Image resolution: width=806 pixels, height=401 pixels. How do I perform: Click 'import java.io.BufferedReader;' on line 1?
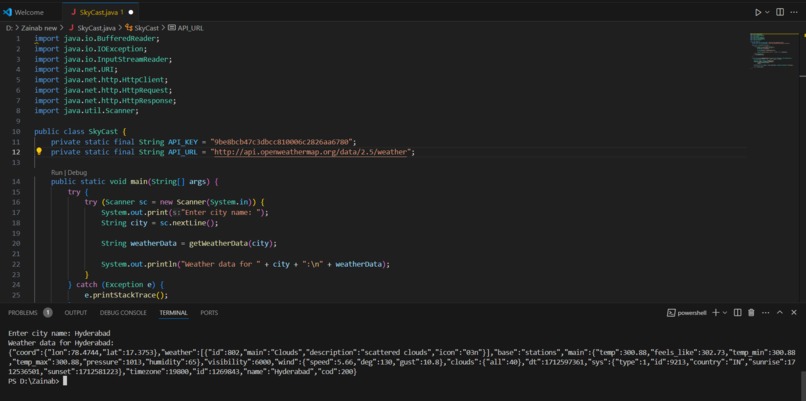click(x=97, y=39)
